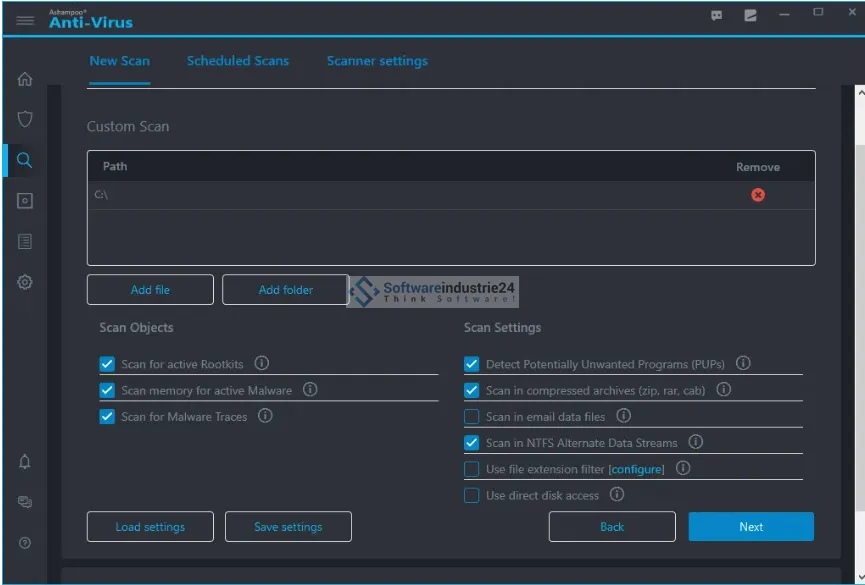The height and width of the screenshot is (585, 865).
Task: Switch to the Scheduled Scans tab
Action: [x=238, y=61]
